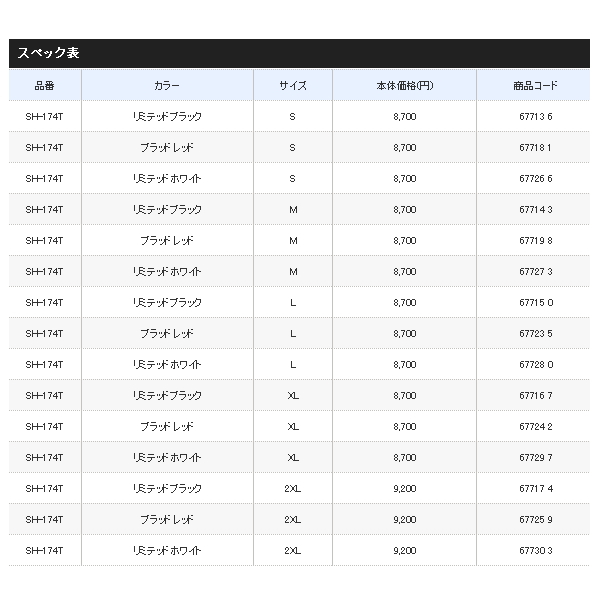This screenshot has width=600, height=600.
Task: Click product code 67715 0
Action: pyautogui.click(x=536, y=303)
